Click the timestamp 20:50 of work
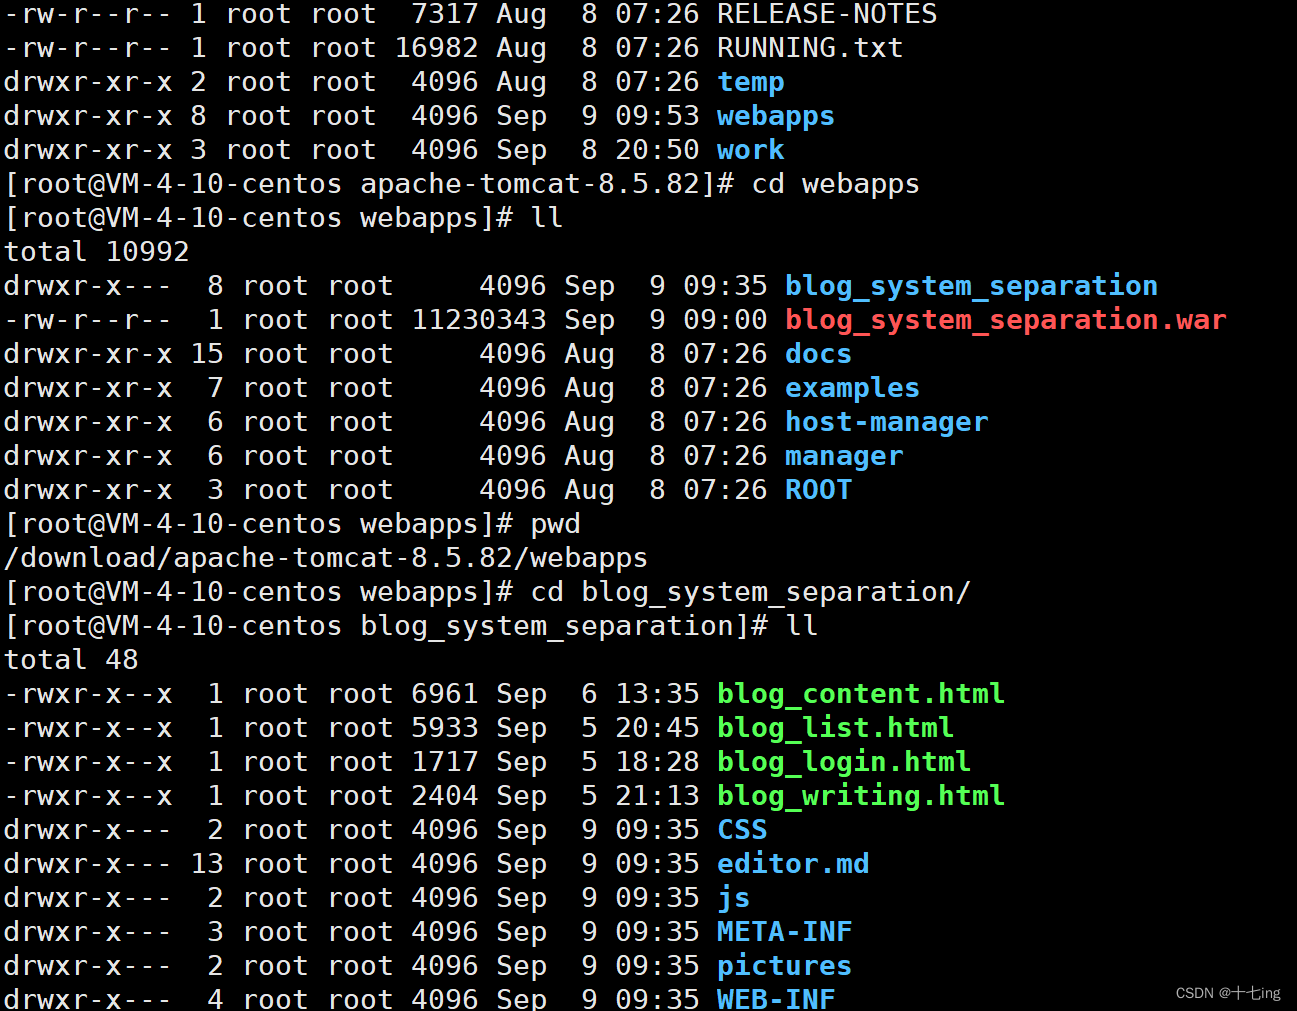1297x1011 pixels. point(657,150)
